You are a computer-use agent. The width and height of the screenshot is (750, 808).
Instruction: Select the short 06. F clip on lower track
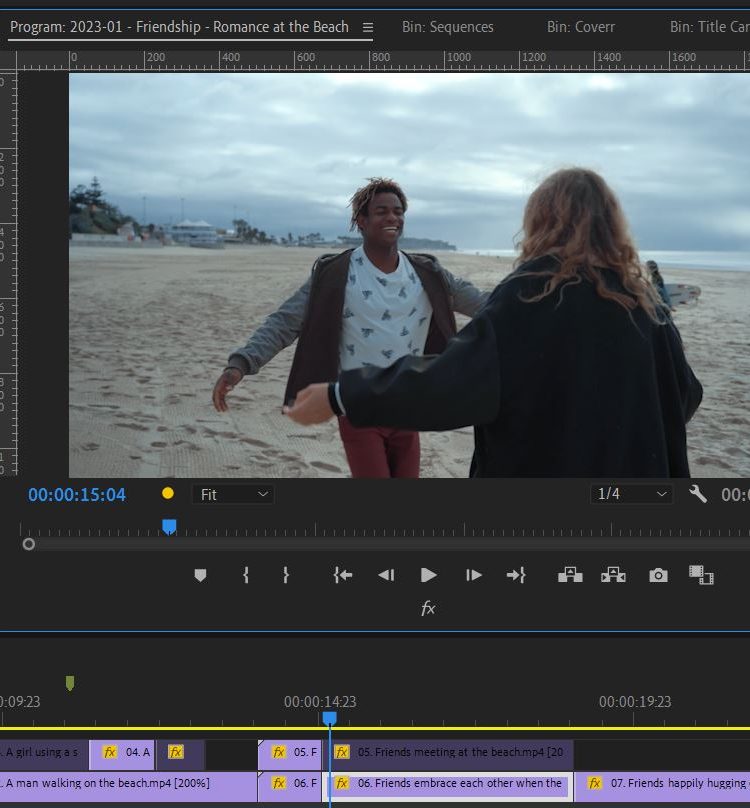pyautogui.click(x=289, y=786)
